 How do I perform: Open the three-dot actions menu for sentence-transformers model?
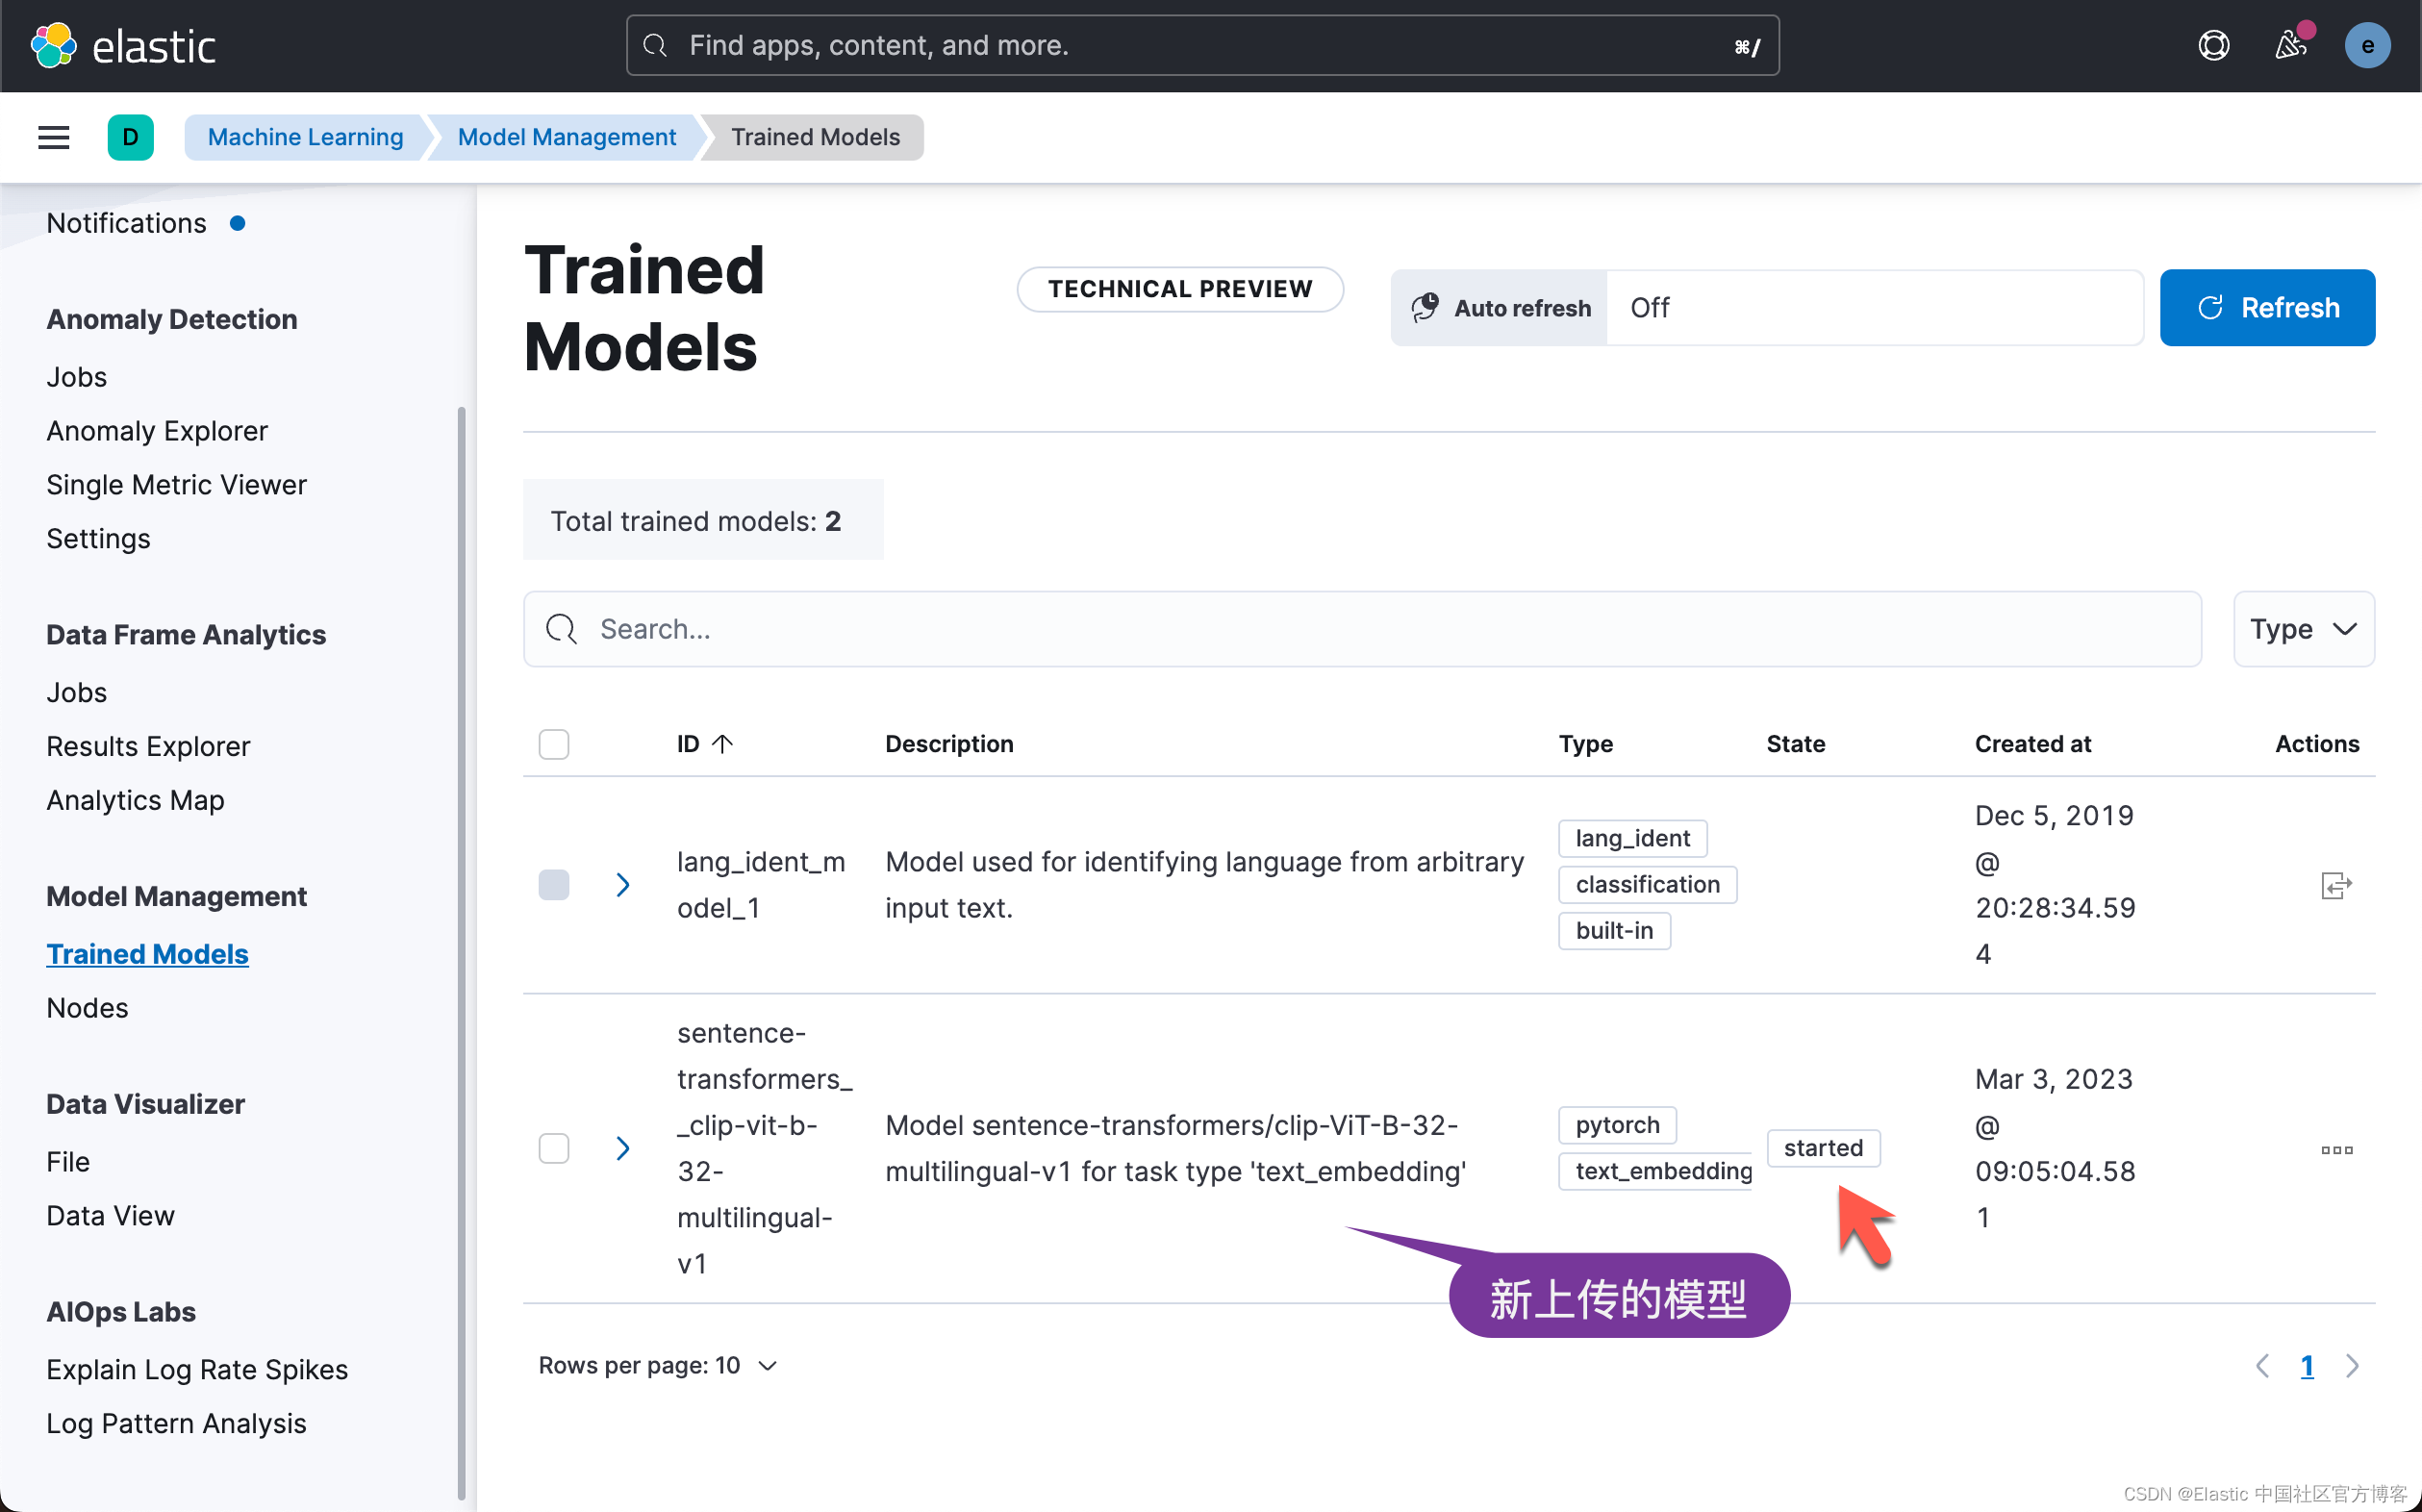(2336, 1150)
